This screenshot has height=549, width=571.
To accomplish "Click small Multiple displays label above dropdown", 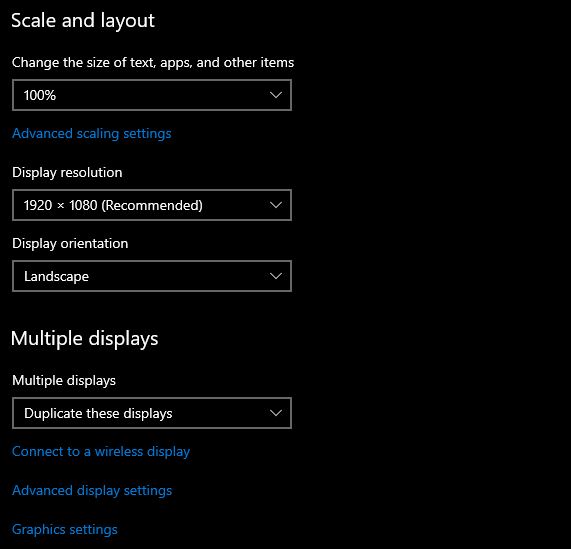I will point(64,380).
